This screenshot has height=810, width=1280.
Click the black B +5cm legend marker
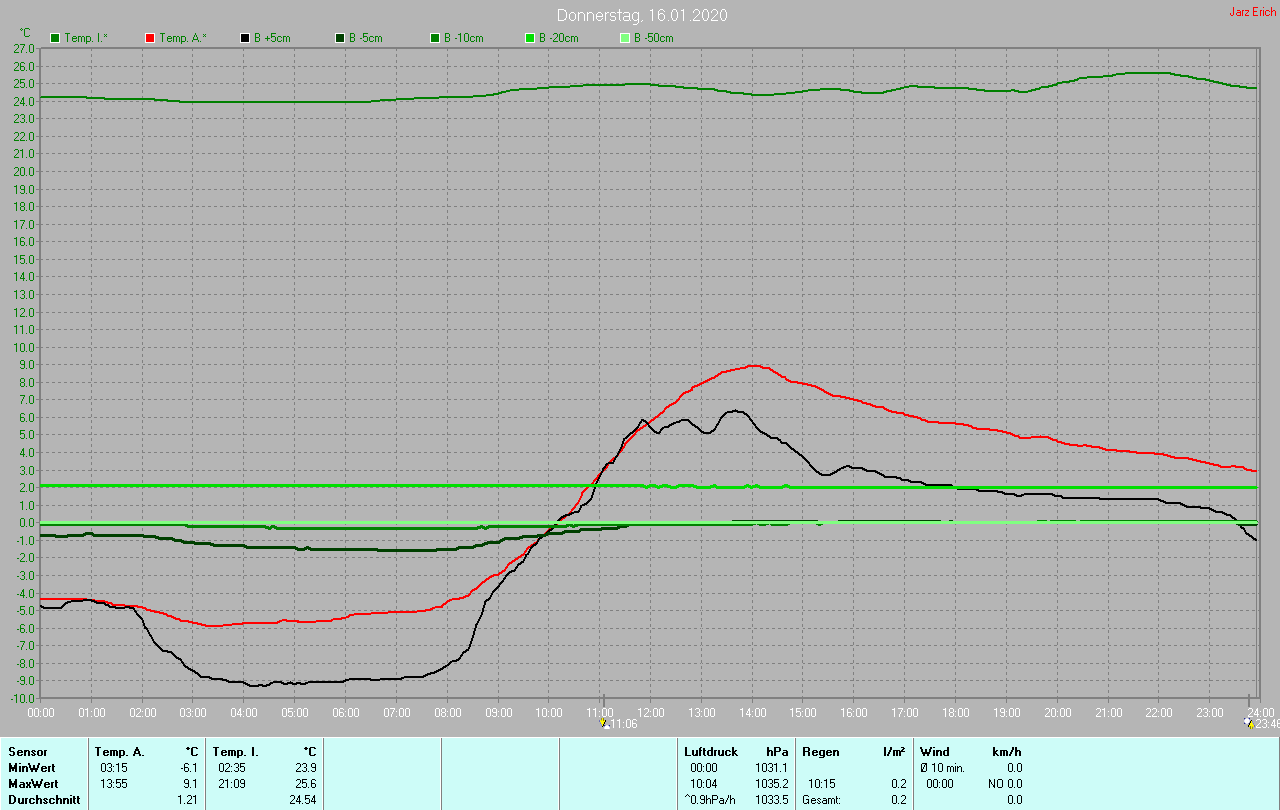pyautogui.click(x=245, y=38)
